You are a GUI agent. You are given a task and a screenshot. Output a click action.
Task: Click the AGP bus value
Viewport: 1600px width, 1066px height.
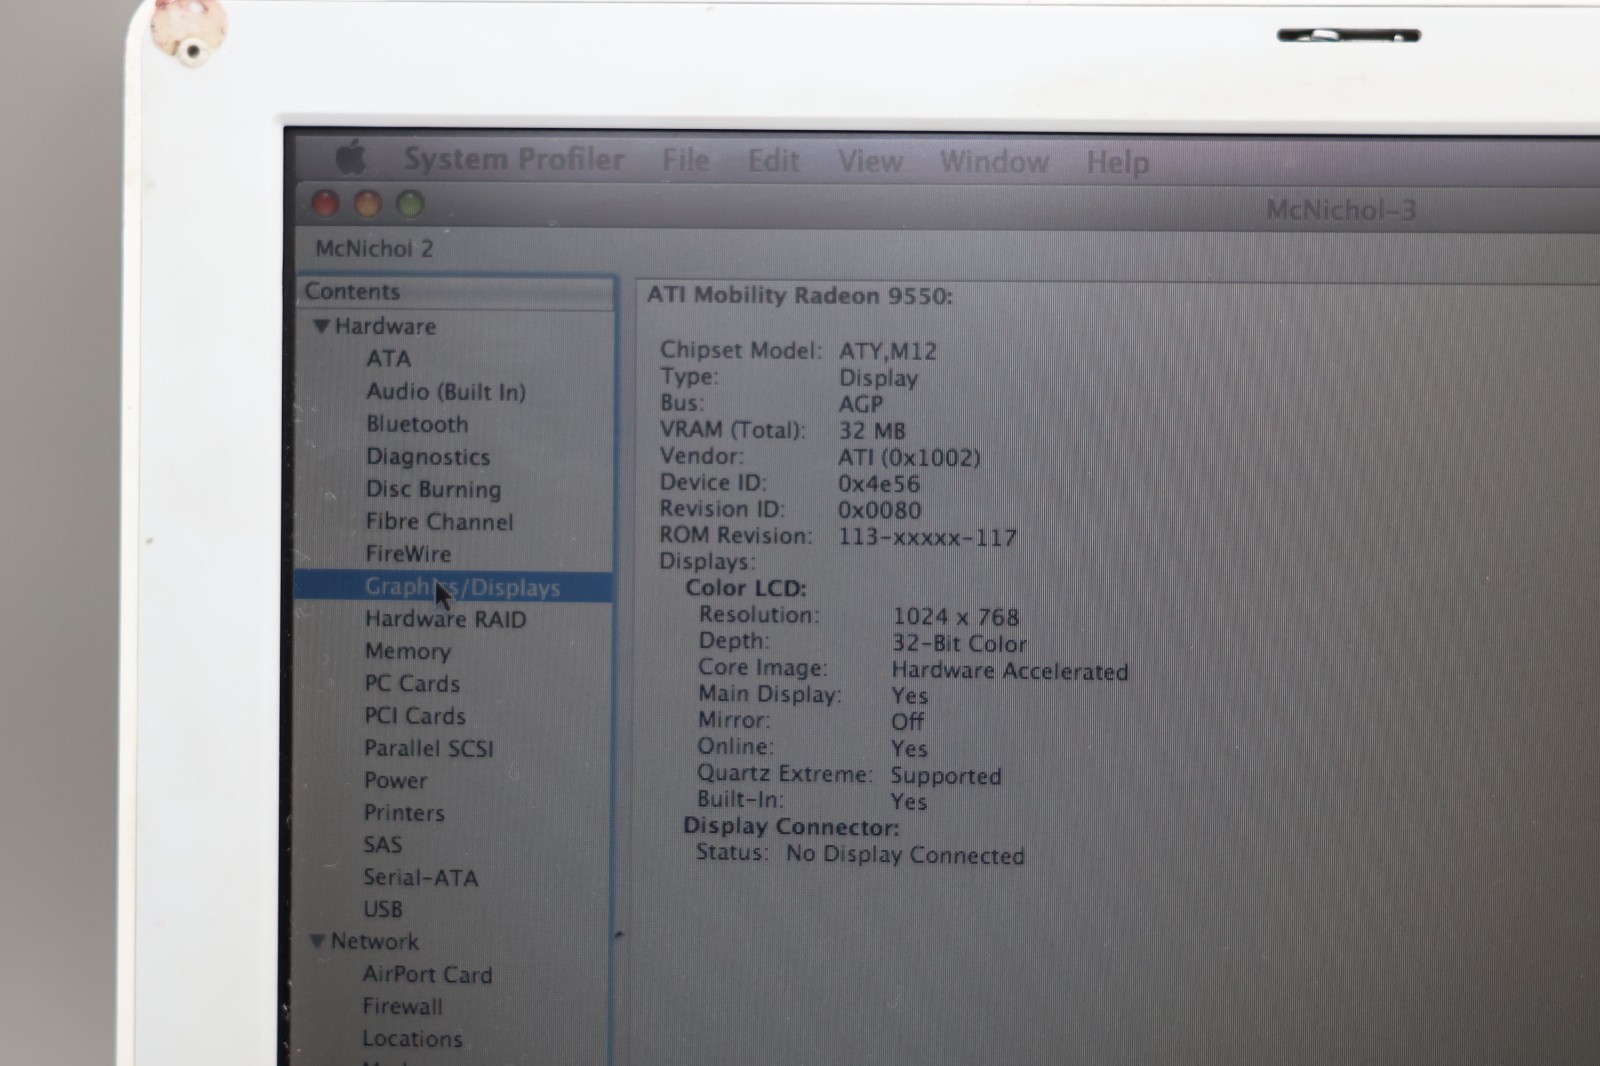860,404
